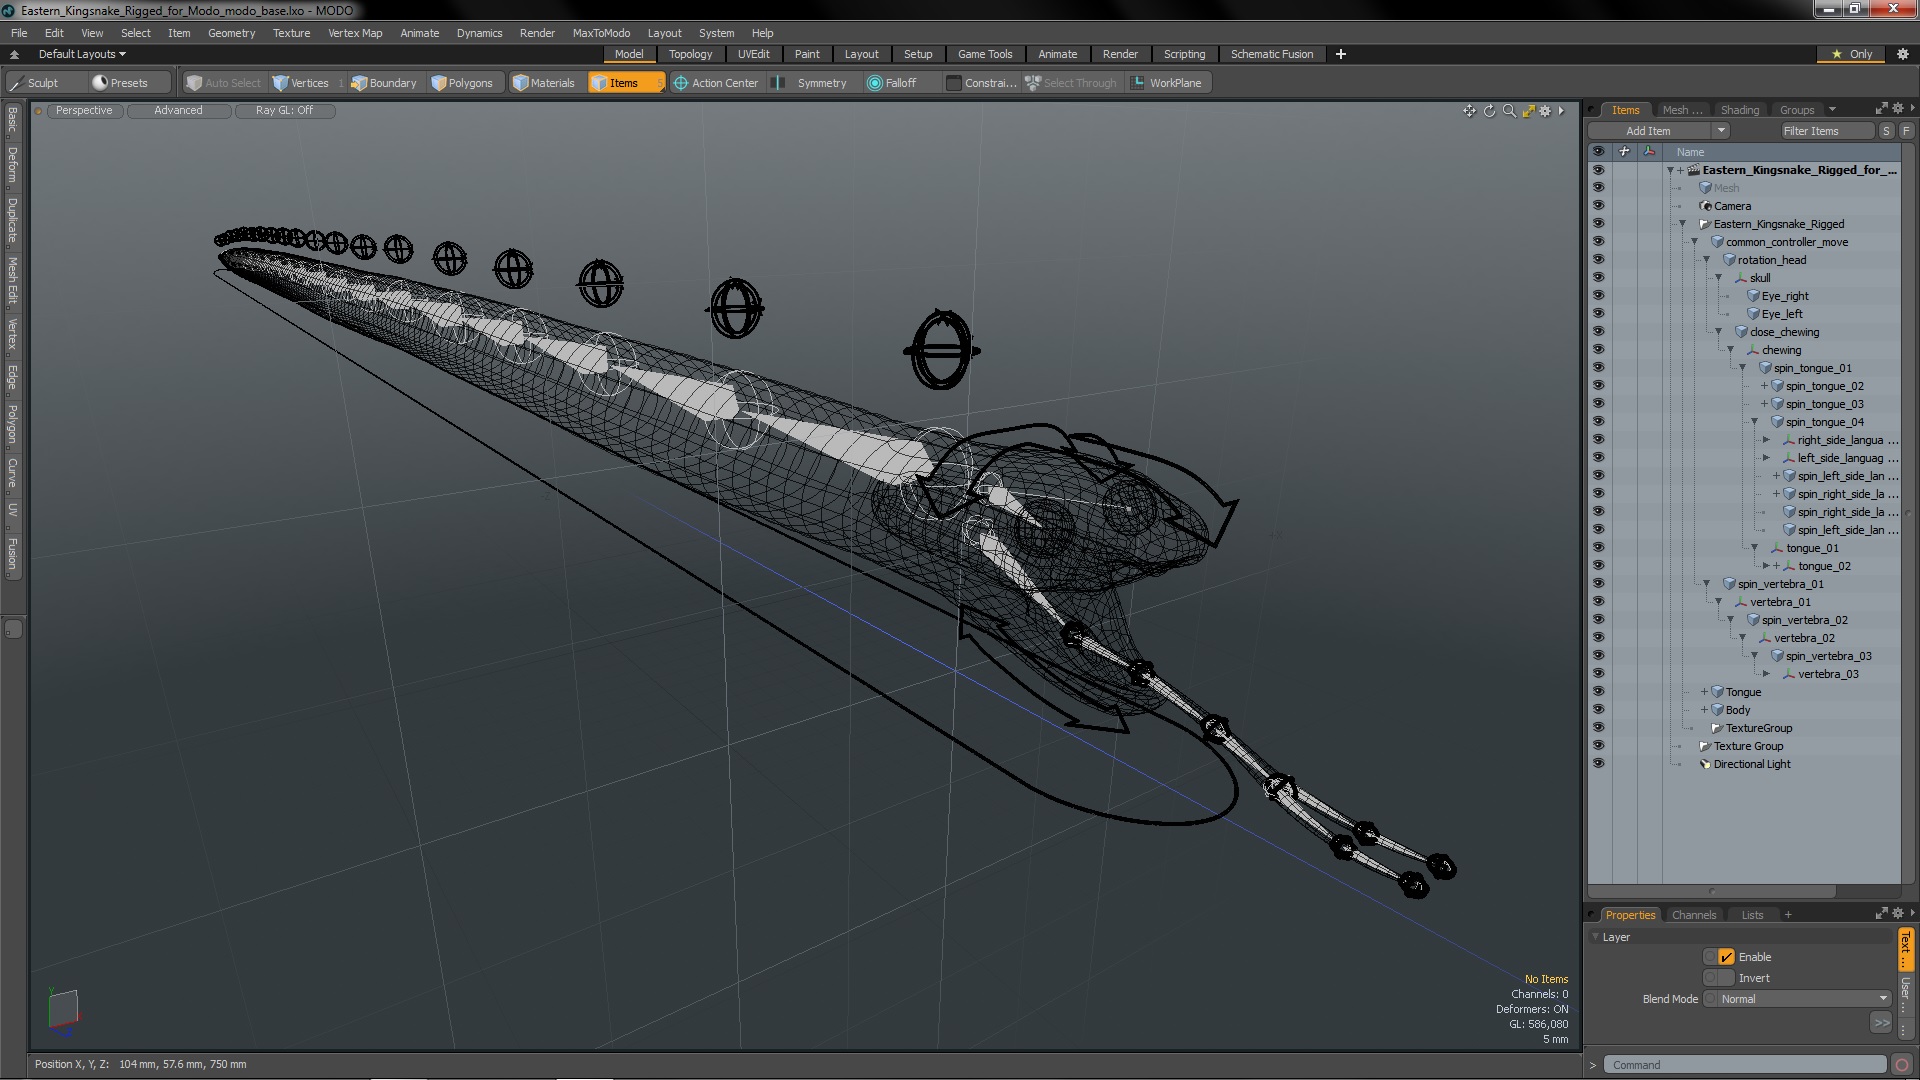Image resolution: width=1920 pixels, height=1080 pixels.
Task: Select the Sculpt tool button
Action: [34, 83]
